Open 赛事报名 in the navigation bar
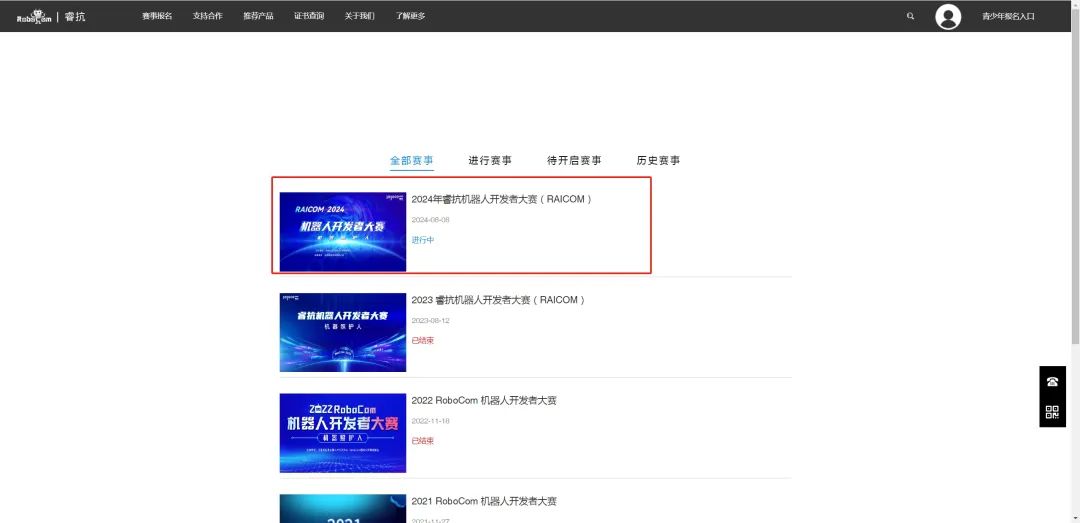The height and width of the screenshot is (523, 1080). point(157,16)
